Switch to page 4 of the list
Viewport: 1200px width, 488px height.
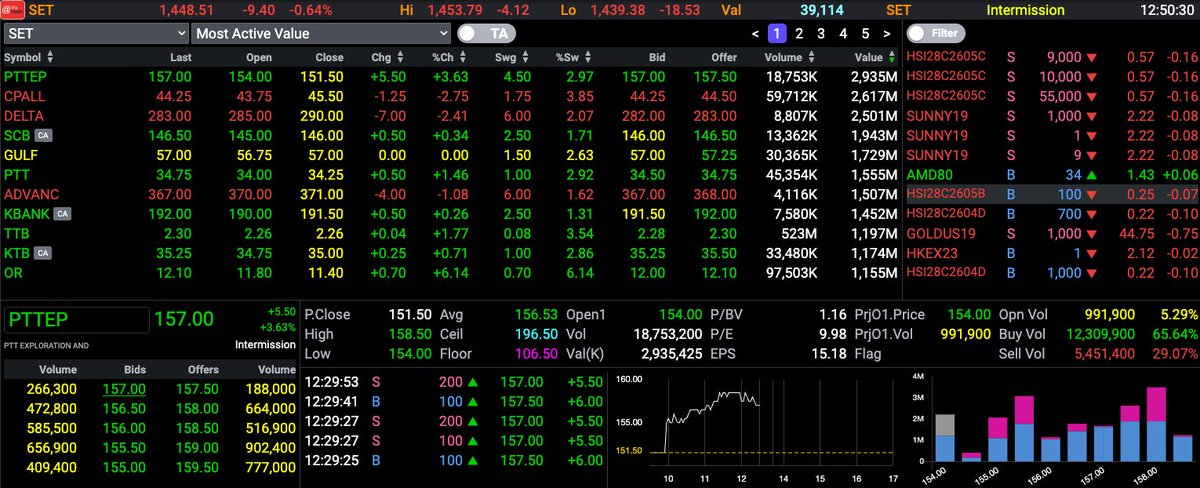(x=843, y=33)
